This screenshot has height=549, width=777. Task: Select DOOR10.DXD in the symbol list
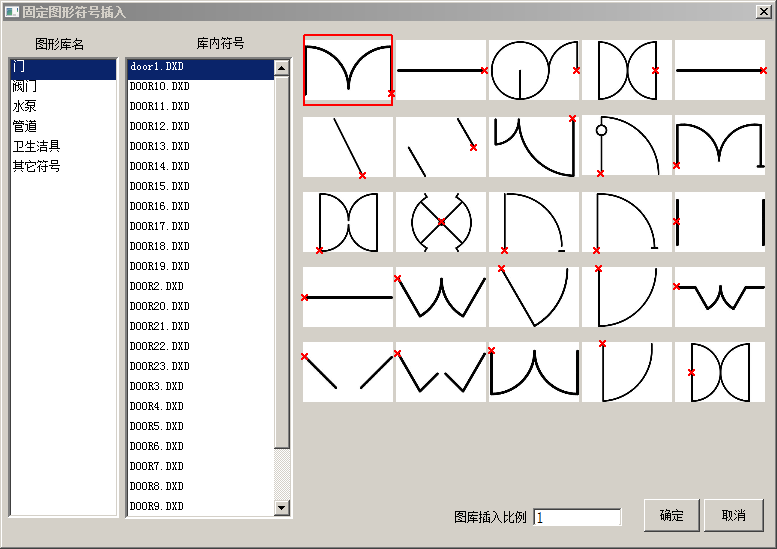coord(201,86)
